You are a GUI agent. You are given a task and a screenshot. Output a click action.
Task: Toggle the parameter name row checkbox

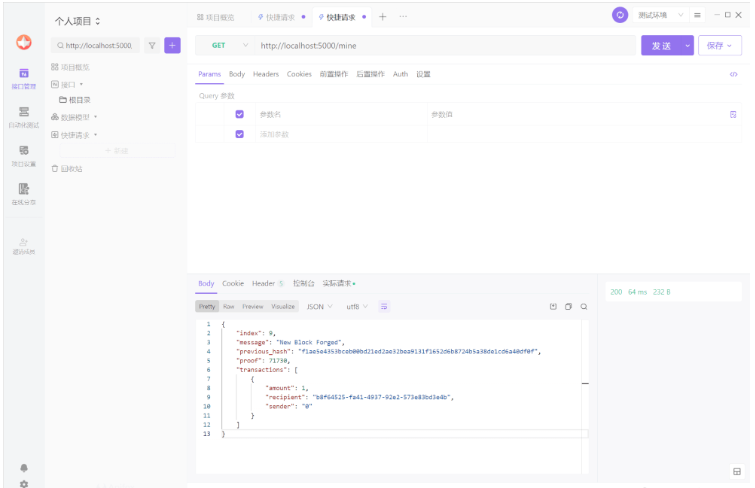pos(239,114)
